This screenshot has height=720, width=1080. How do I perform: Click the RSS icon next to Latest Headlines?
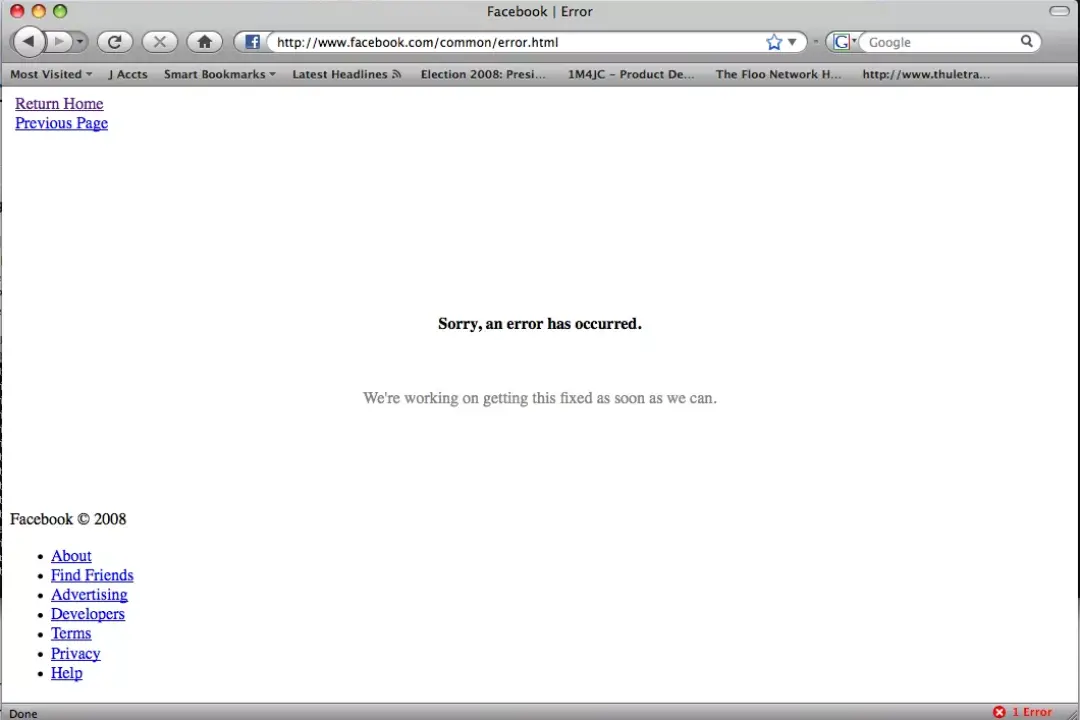pyautogui.click(x=395, y=73)
